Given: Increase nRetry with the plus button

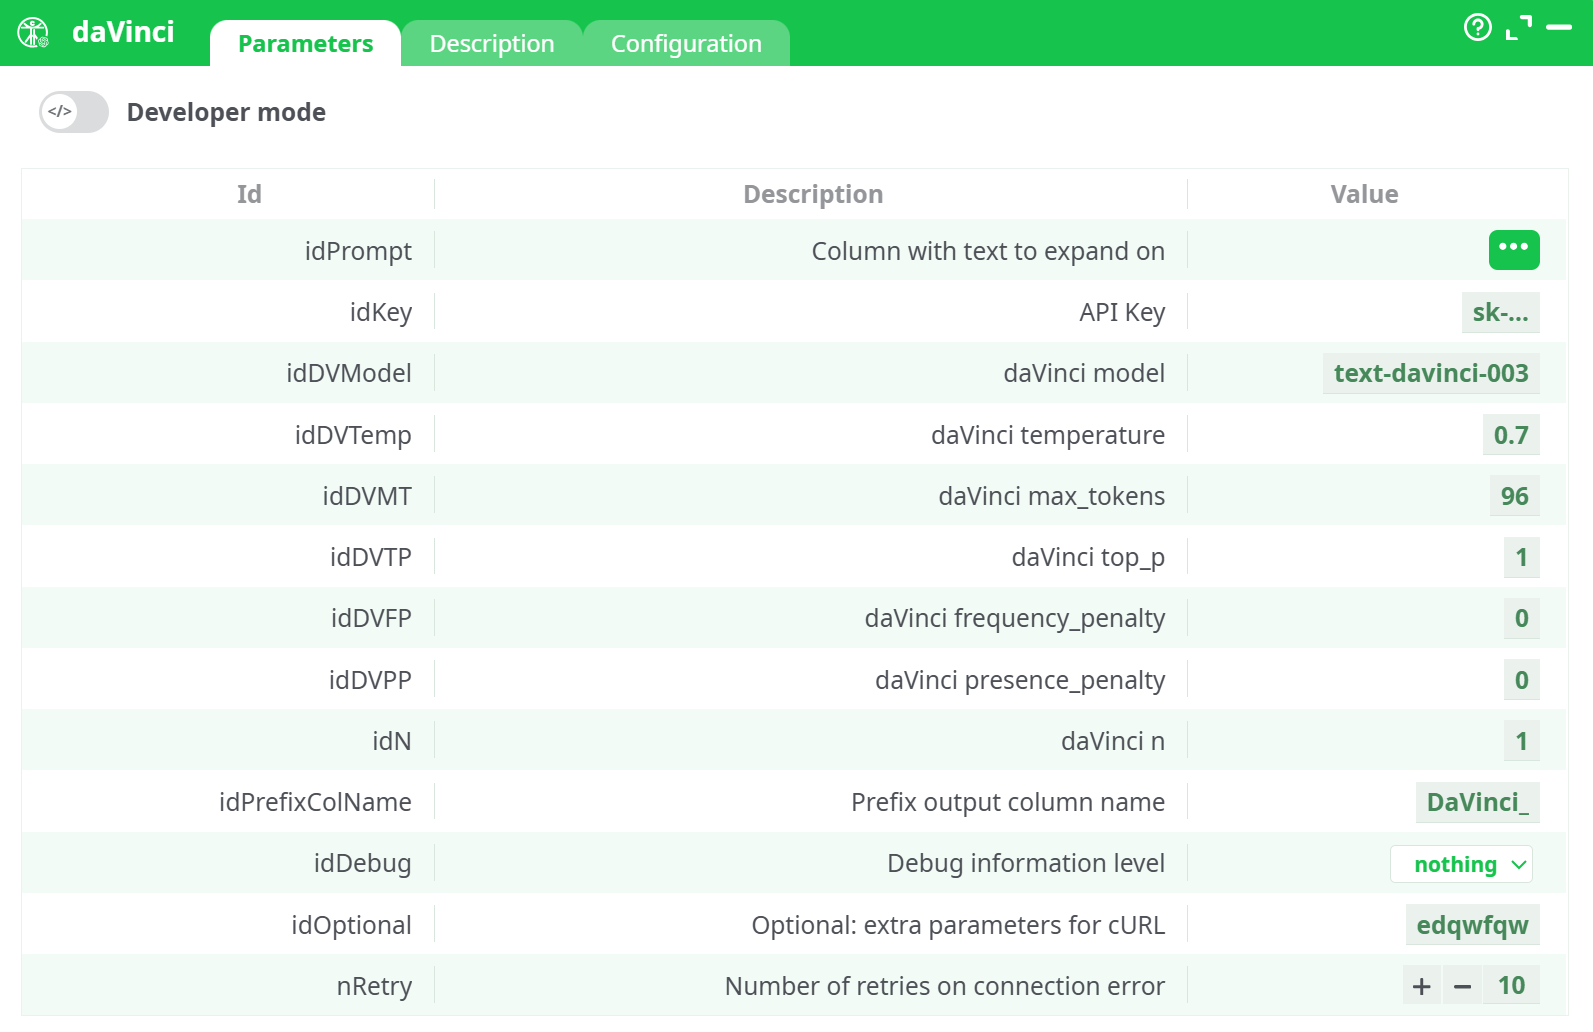Looking at the screenshot, I should (x=1421, y=986).
